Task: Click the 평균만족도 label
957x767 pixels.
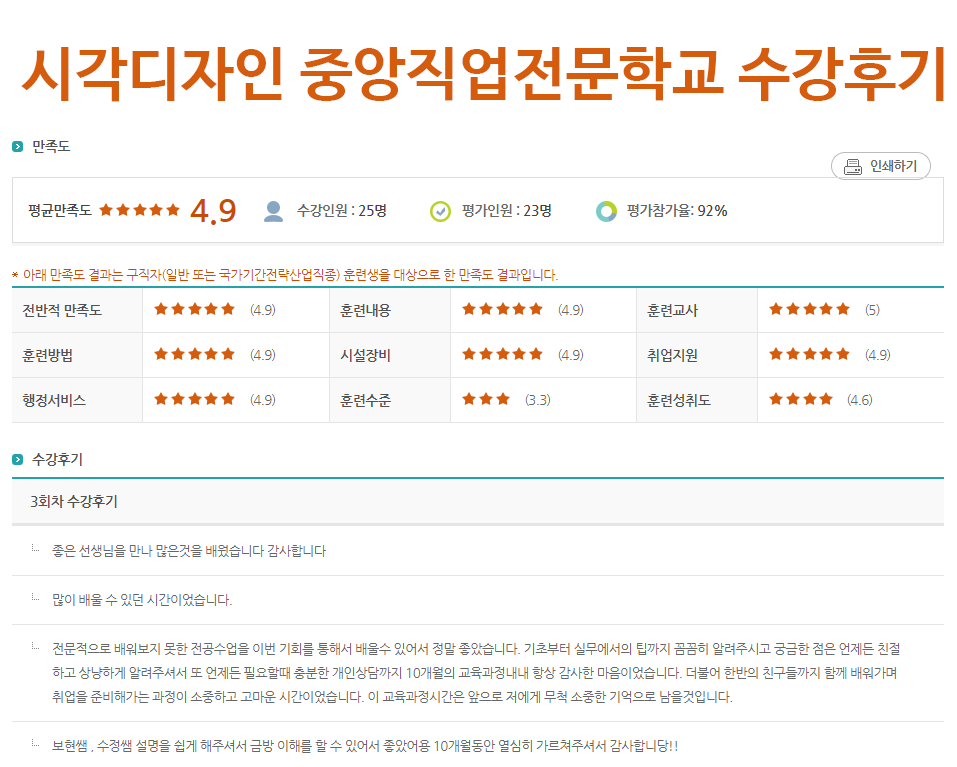Action: (x=60, y=211)
